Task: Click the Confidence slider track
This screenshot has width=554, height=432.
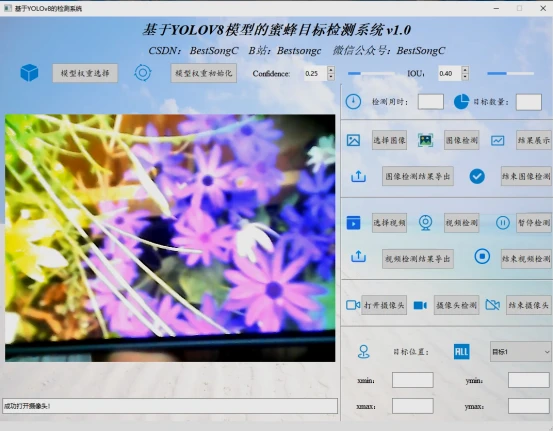Action: (x=371, y=73)
